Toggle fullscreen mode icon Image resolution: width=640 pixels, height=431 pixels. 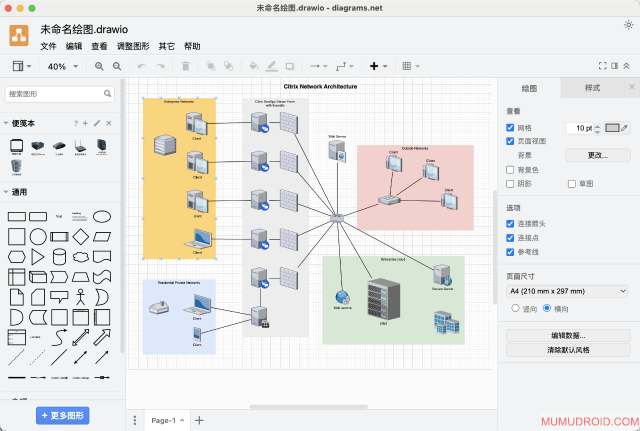tap(602, 66)
